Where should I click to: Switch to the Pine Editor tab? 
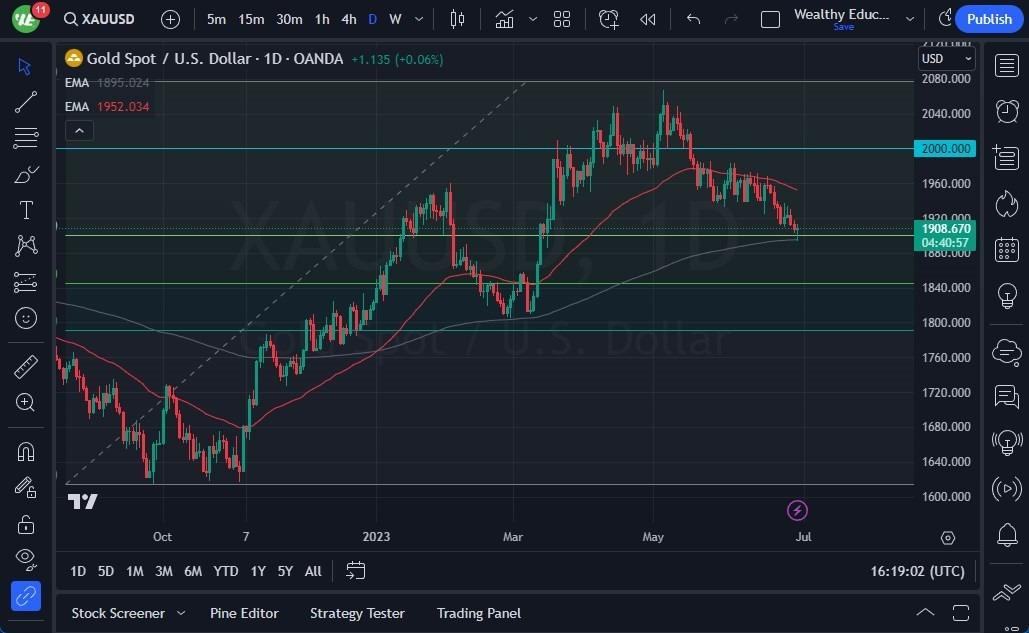point(244,613)
